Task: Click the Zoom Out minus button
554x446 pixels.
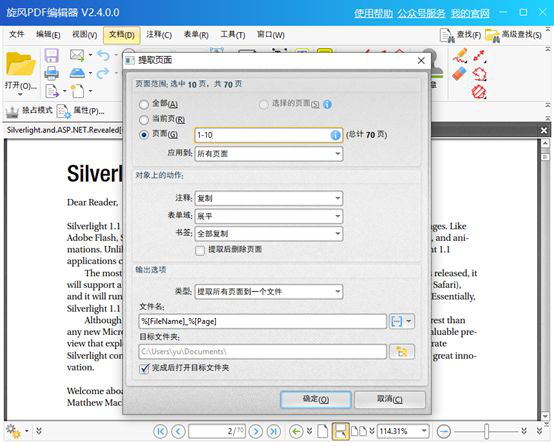Action: point(443,431)
